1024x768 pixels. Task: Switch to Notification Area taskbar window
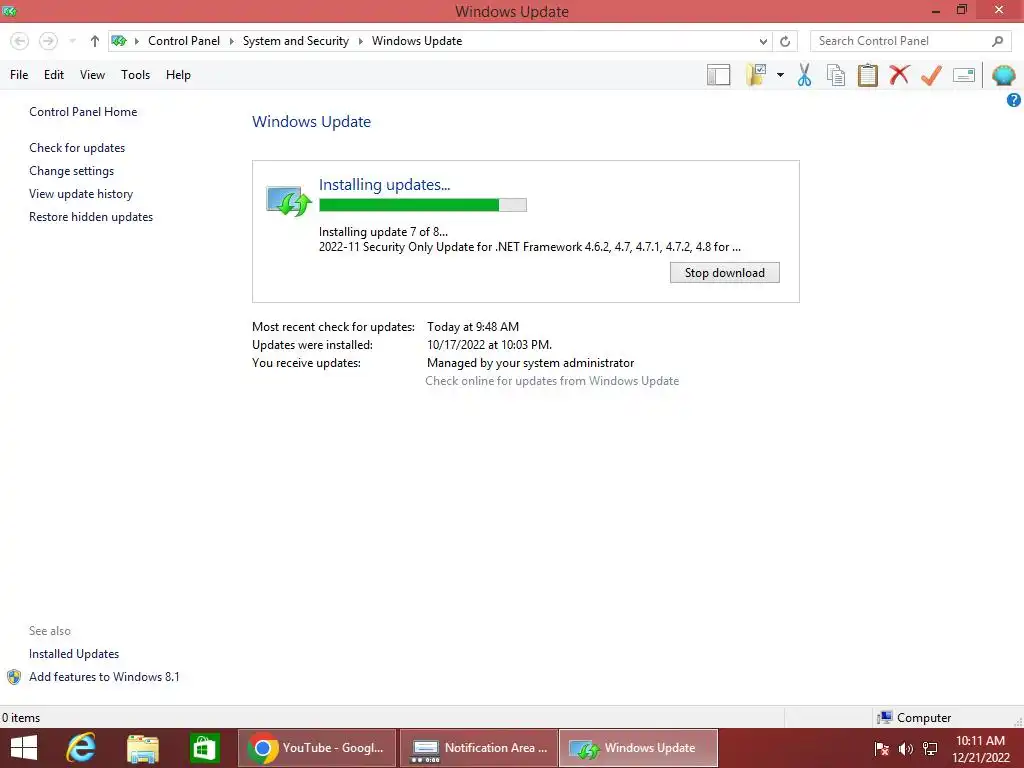pos(479,748)
